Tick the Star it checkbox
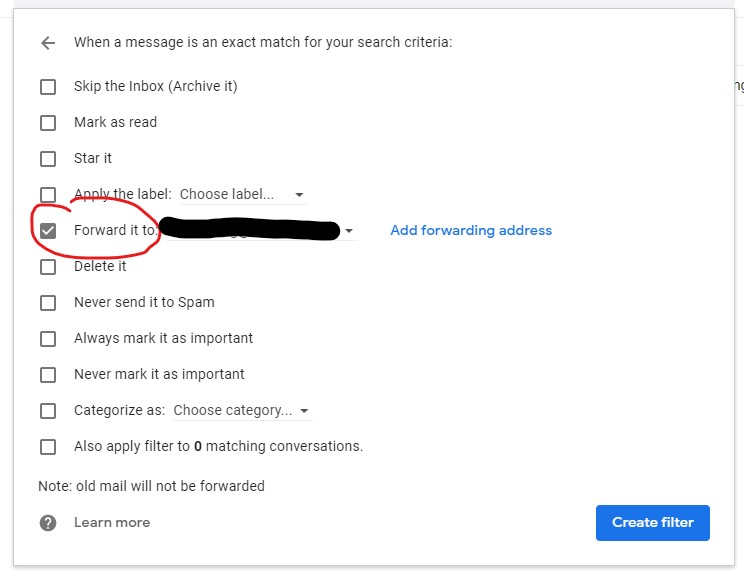Viewport: 744px width, 578px height. (48, 159)
